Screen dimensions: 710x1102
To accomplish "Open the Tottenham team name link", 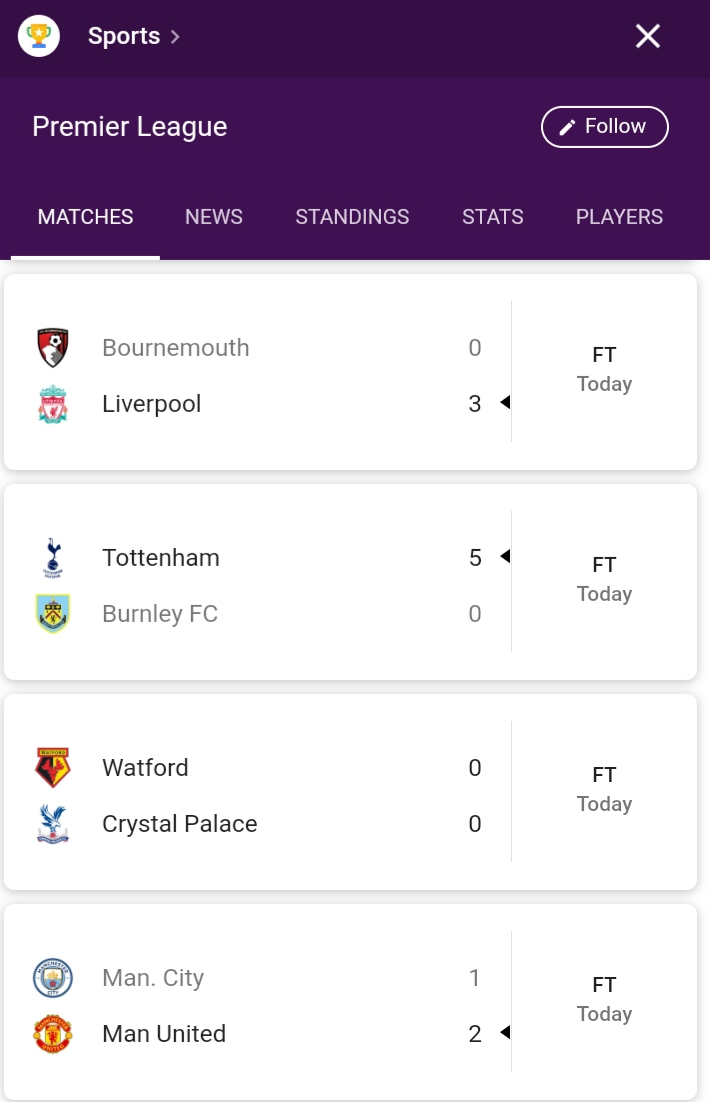I will (161, 558).
